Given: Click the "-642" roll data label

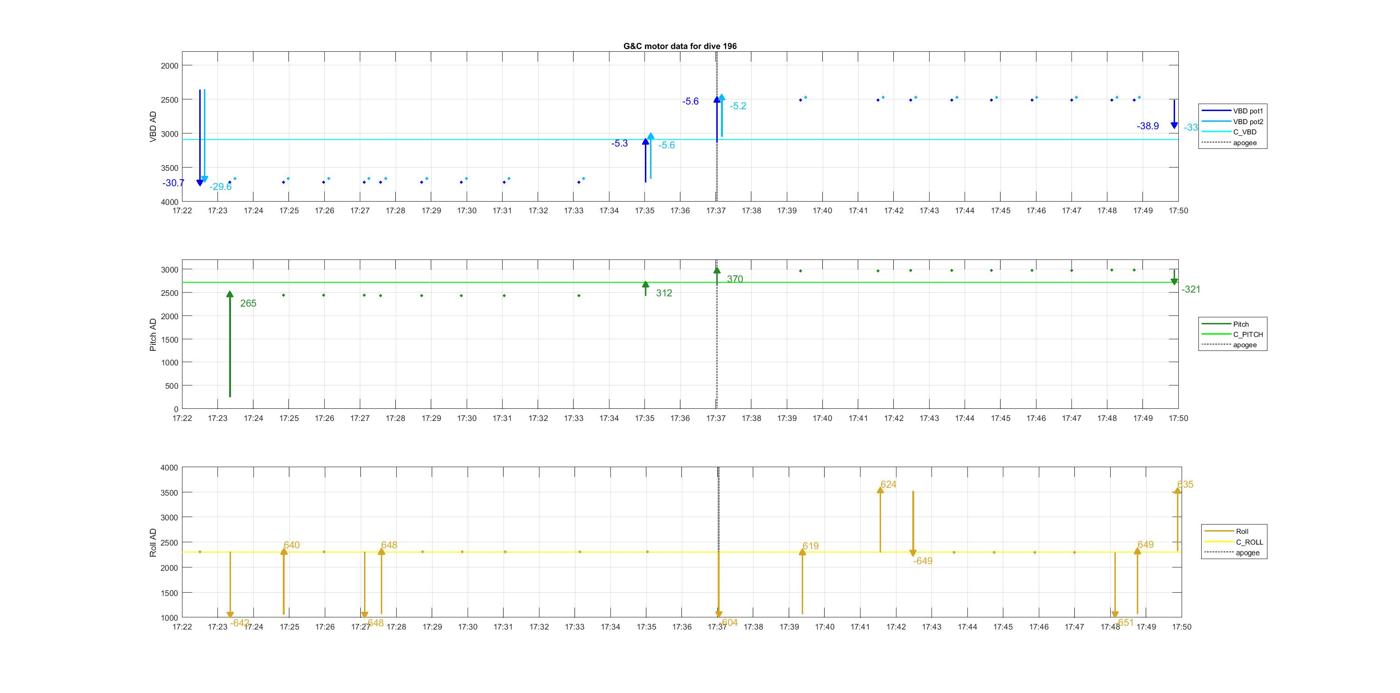Looking at the screenshot, I should (240, 623).
